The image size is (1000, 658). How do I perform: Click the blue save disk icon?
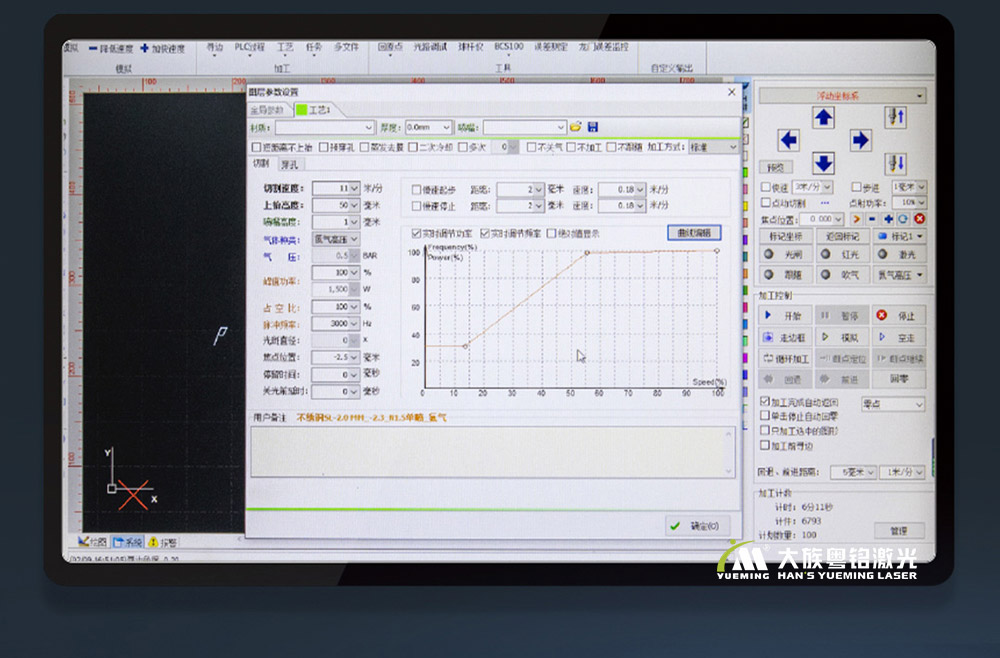point(593,128)
